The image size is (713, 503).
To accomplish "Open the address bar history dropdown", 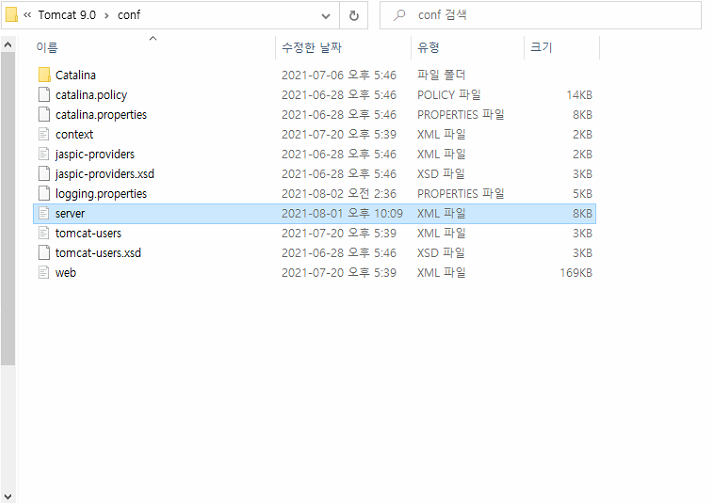I will [x=326, y=16].
